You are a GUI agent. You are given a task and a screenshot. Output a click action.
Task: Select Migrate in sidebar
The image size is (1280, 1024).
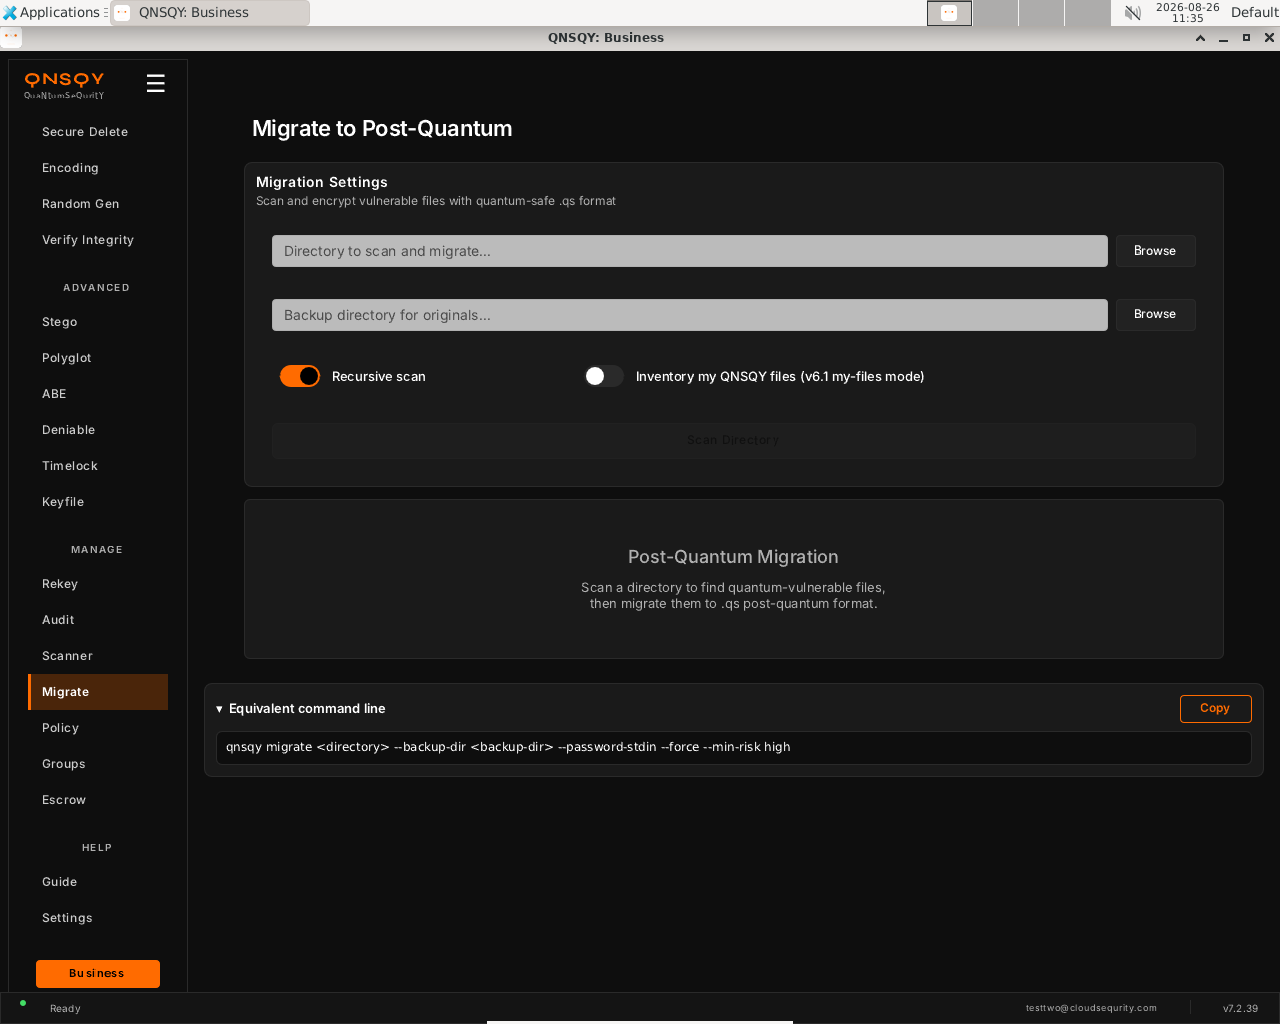[x=98, y=692]
